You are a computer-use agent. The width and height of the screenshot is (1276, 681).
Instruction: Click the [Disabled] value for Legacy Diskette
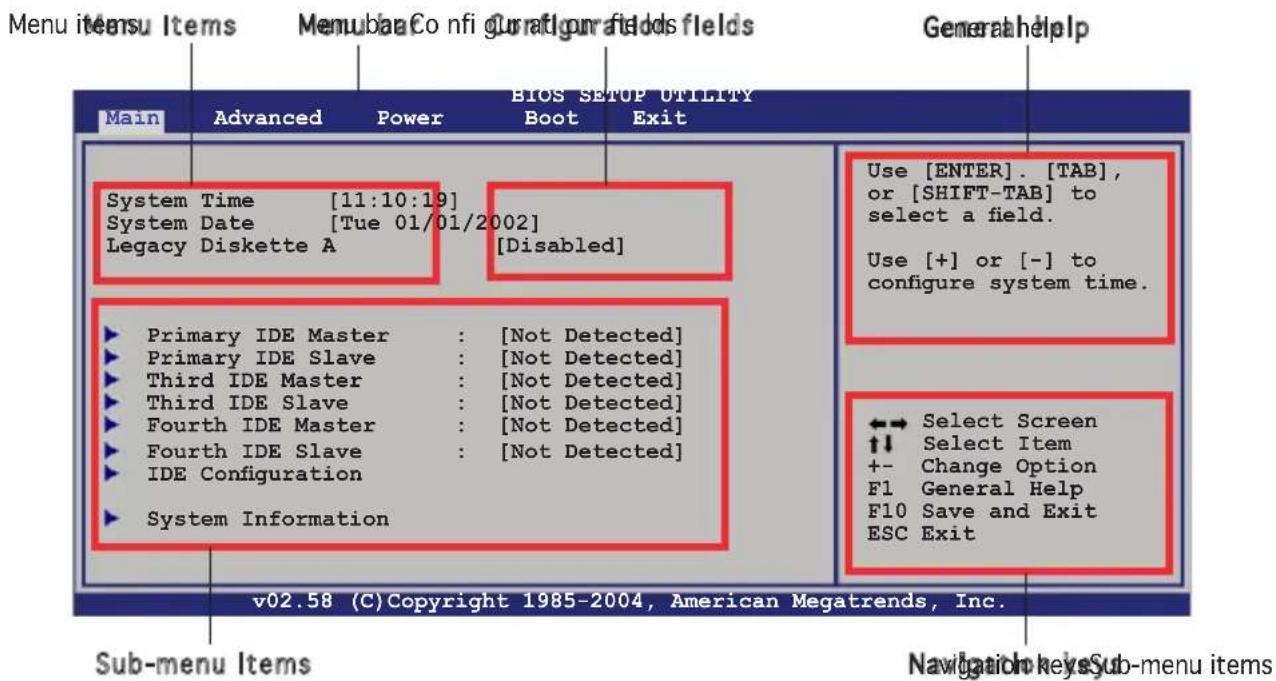(560, 246)
